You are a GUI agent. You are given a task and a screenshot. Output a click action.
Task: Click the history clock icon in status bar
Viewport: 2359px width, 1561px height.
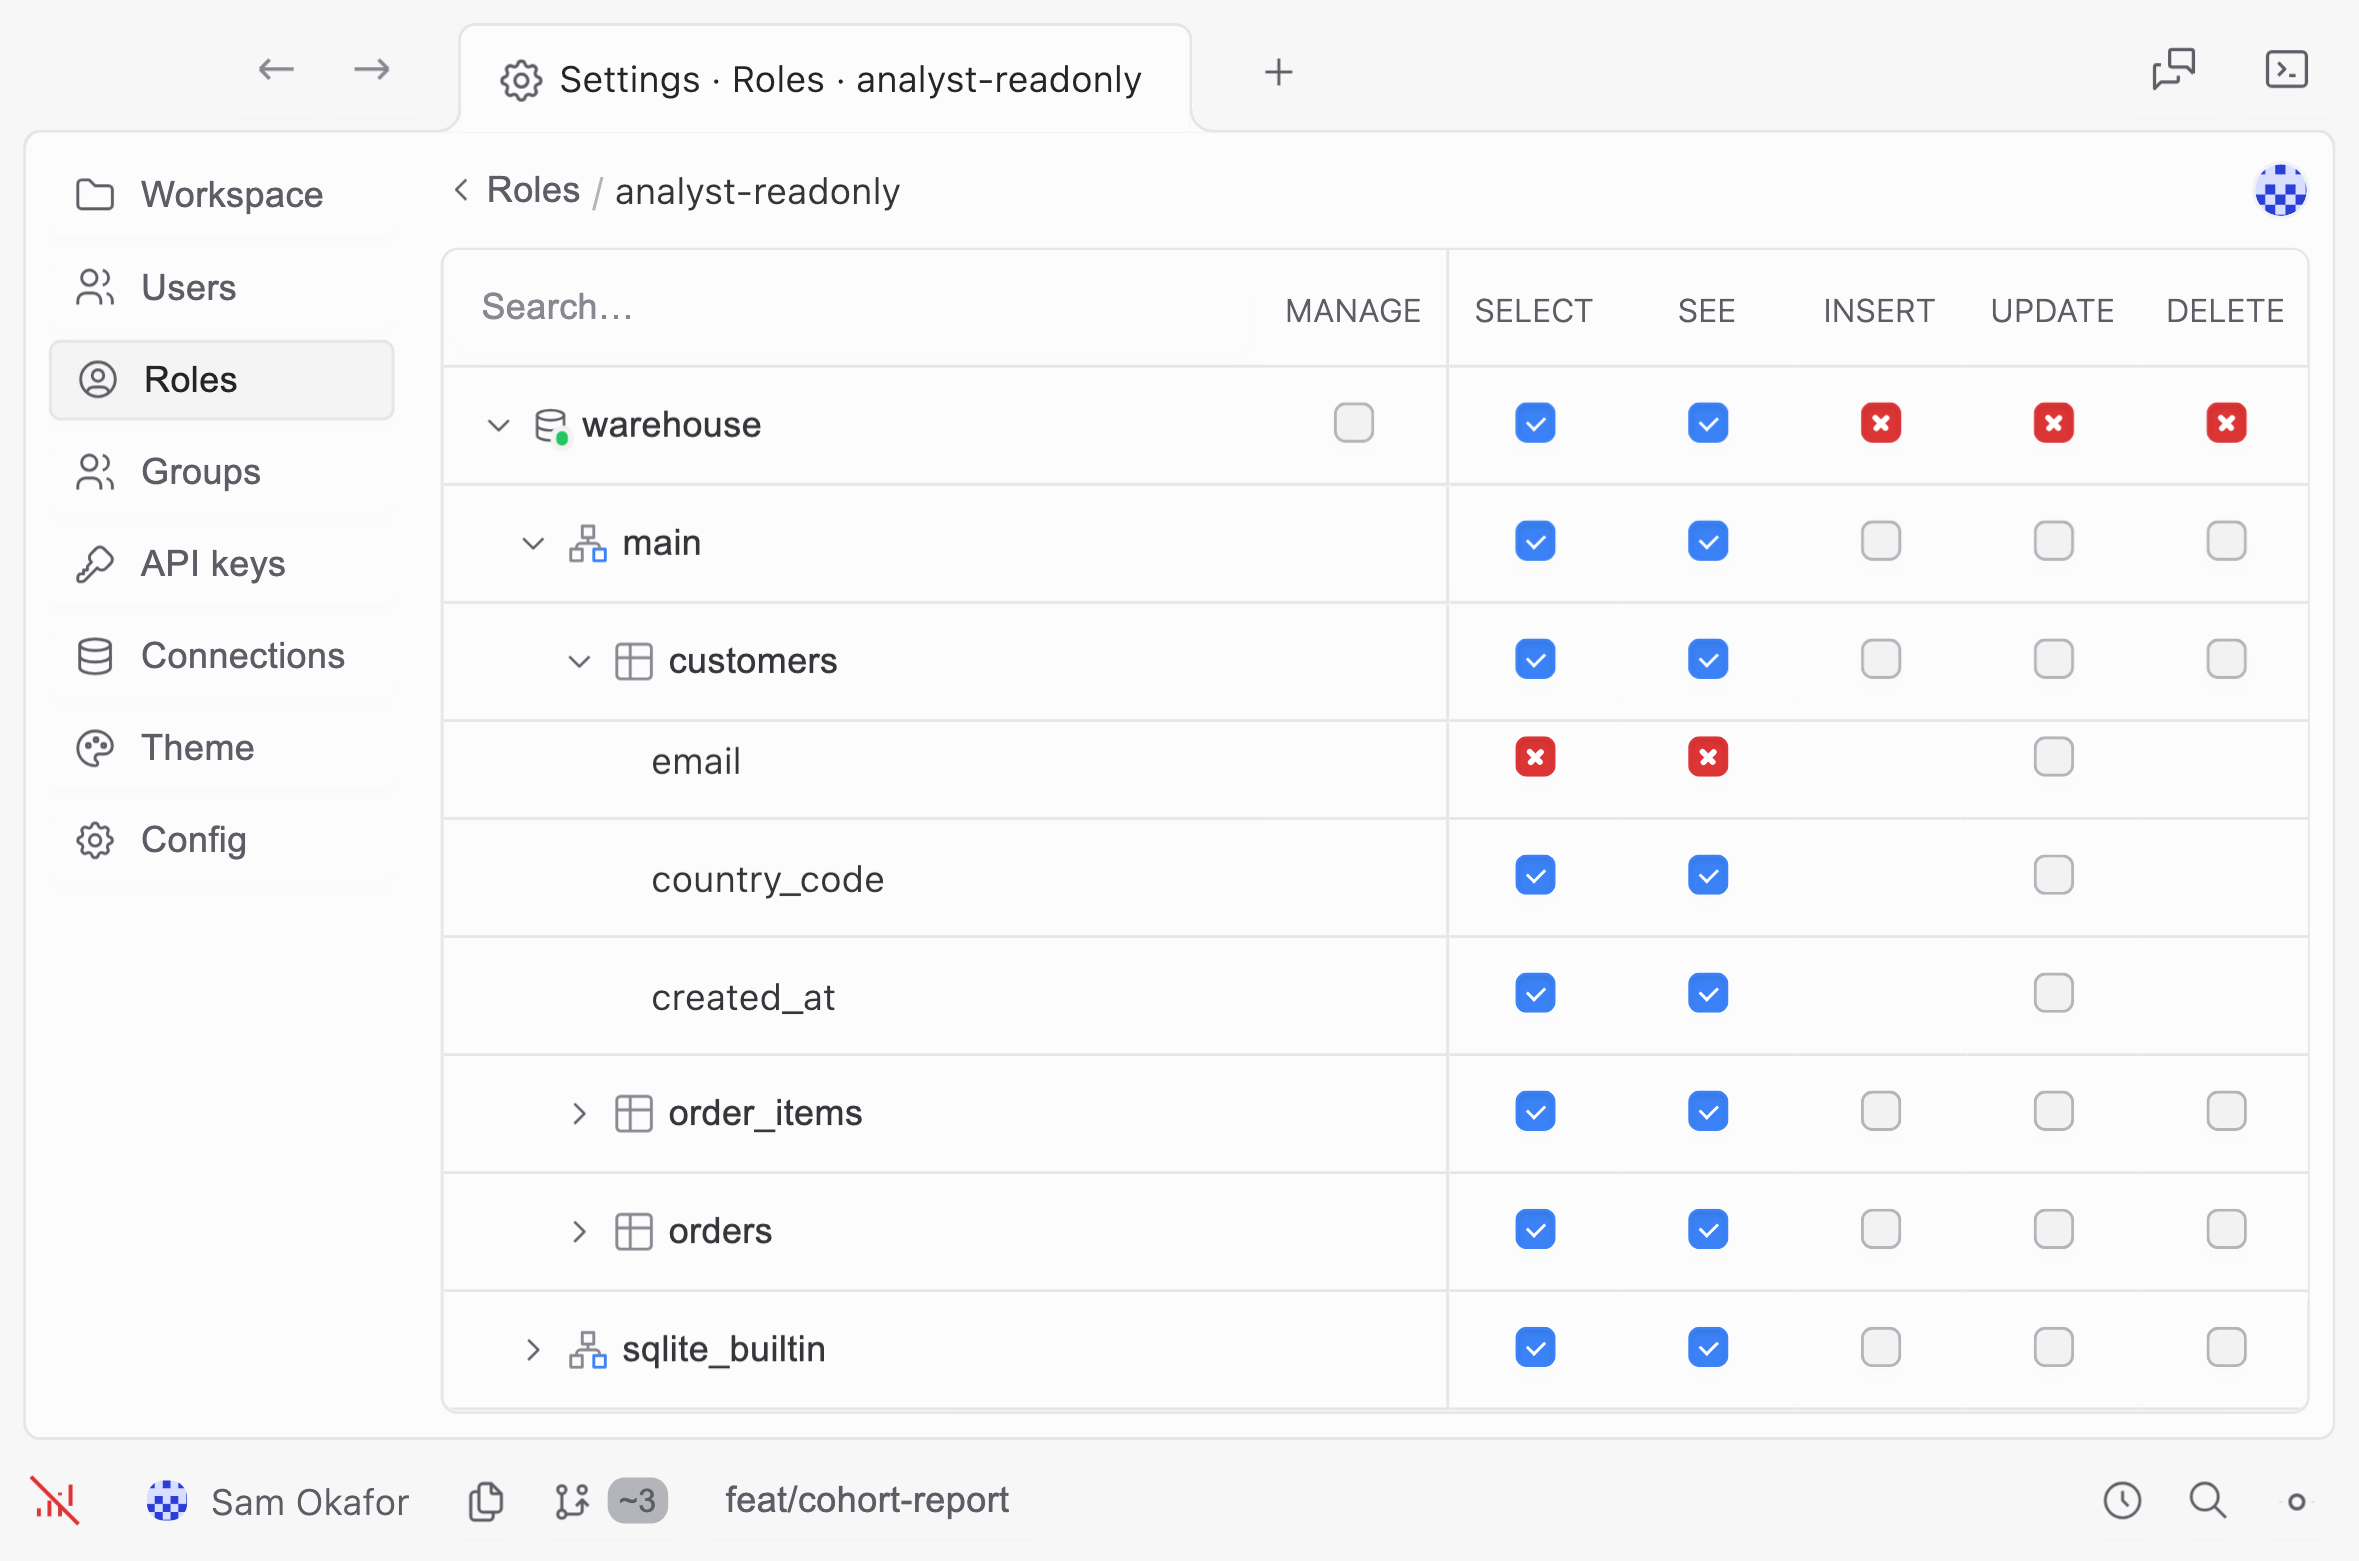pos(2122,1500)
